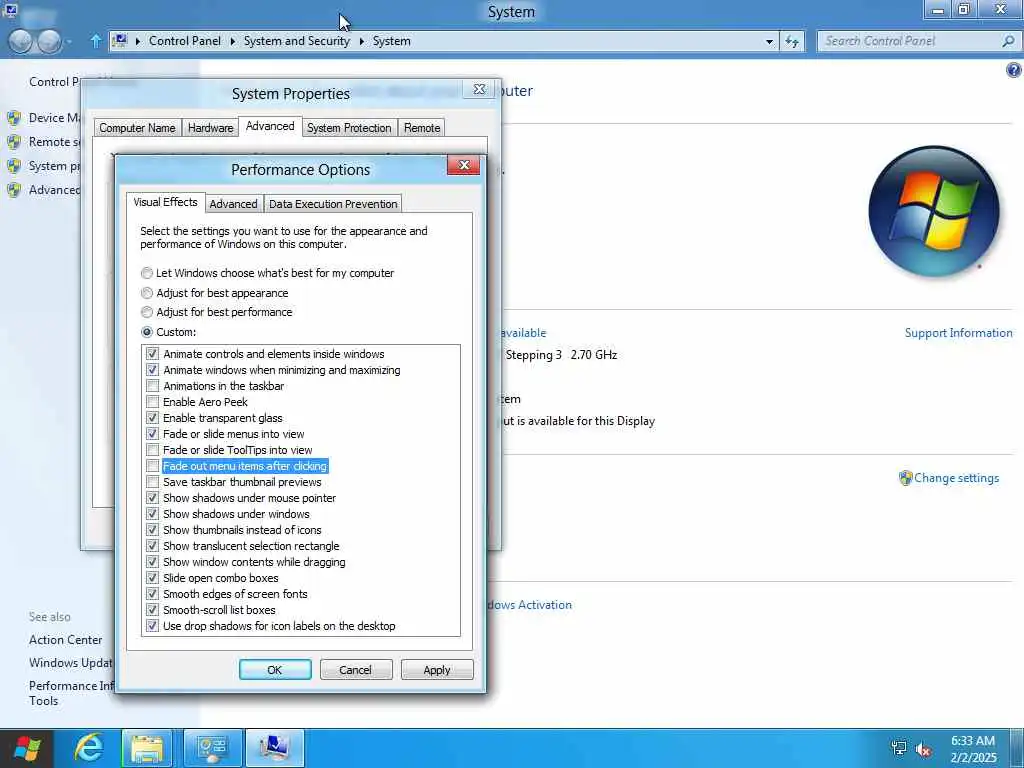Click the Back navigation arrow
The height and width of the screenshot is (768, 1024).
(x=20, y=41)
